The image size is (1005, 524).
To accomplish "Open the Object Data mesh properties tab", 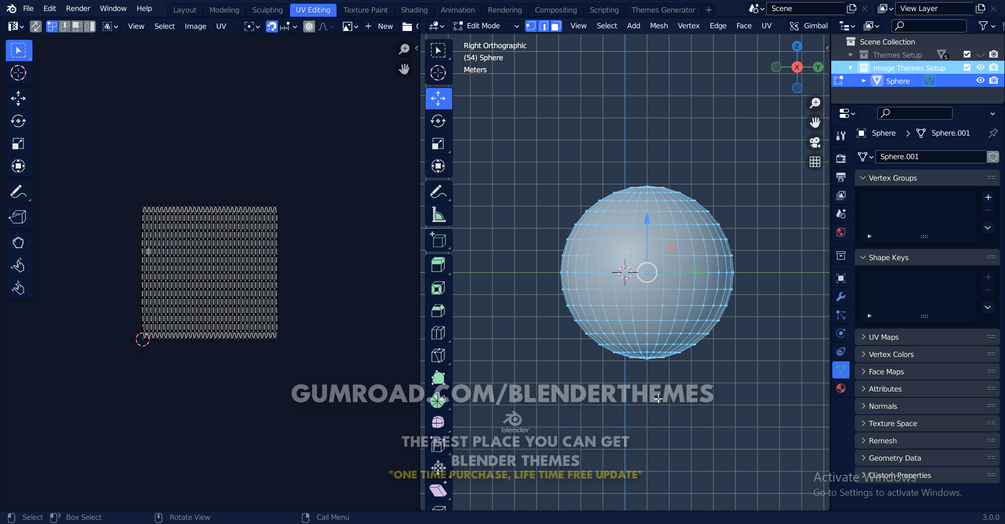I will pos(841,370).
